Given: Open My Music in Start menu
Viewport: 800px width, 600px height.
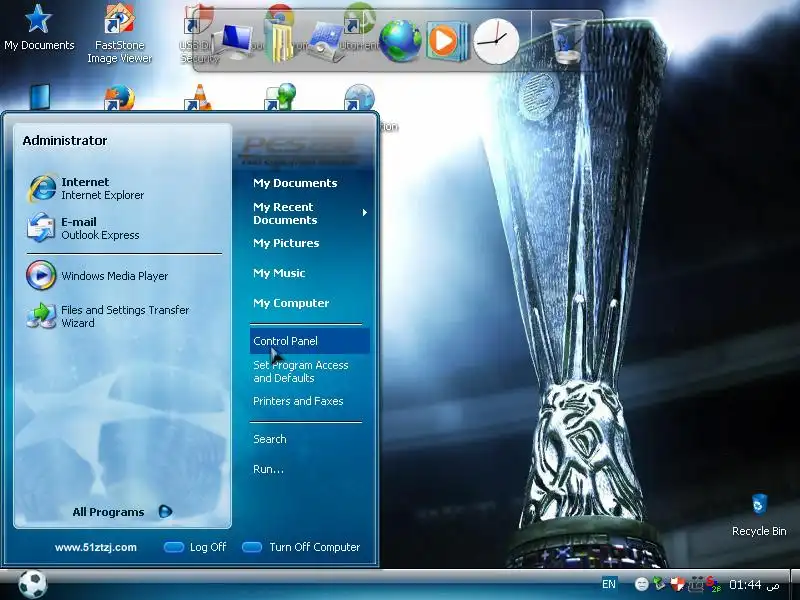Looking at the screenshot, I should tap(279, 273).
